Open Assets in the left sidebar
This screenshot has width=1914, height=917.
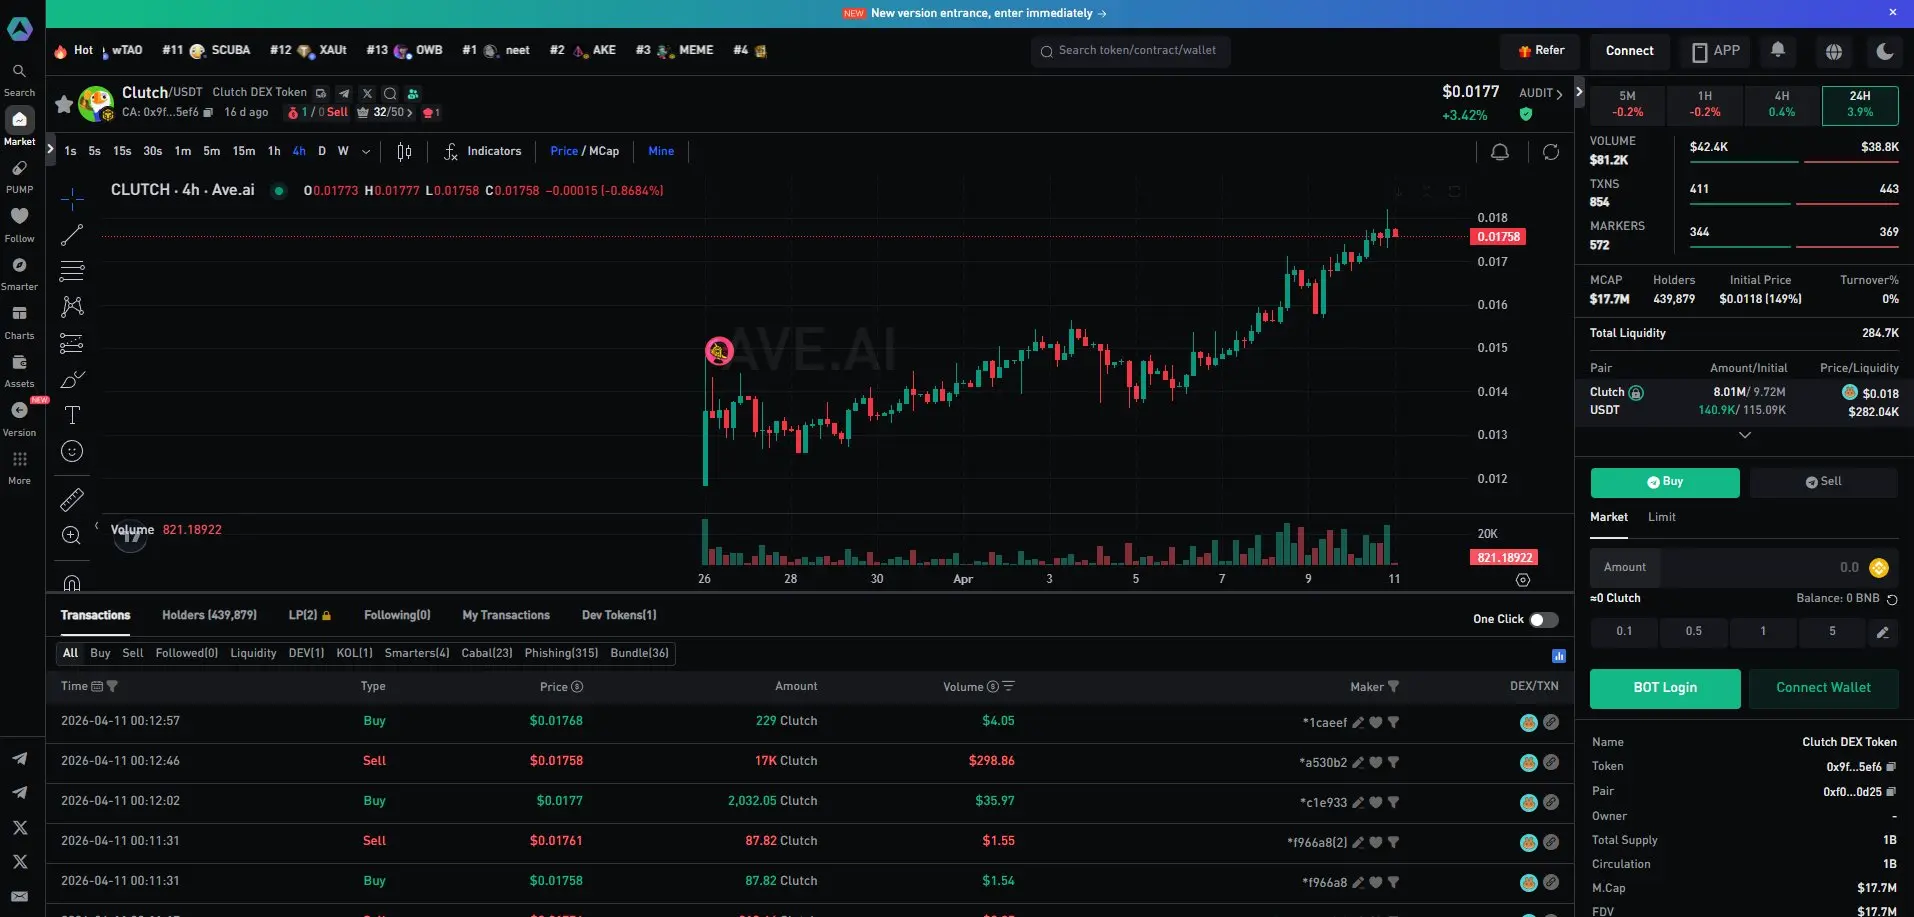(19, 371)
